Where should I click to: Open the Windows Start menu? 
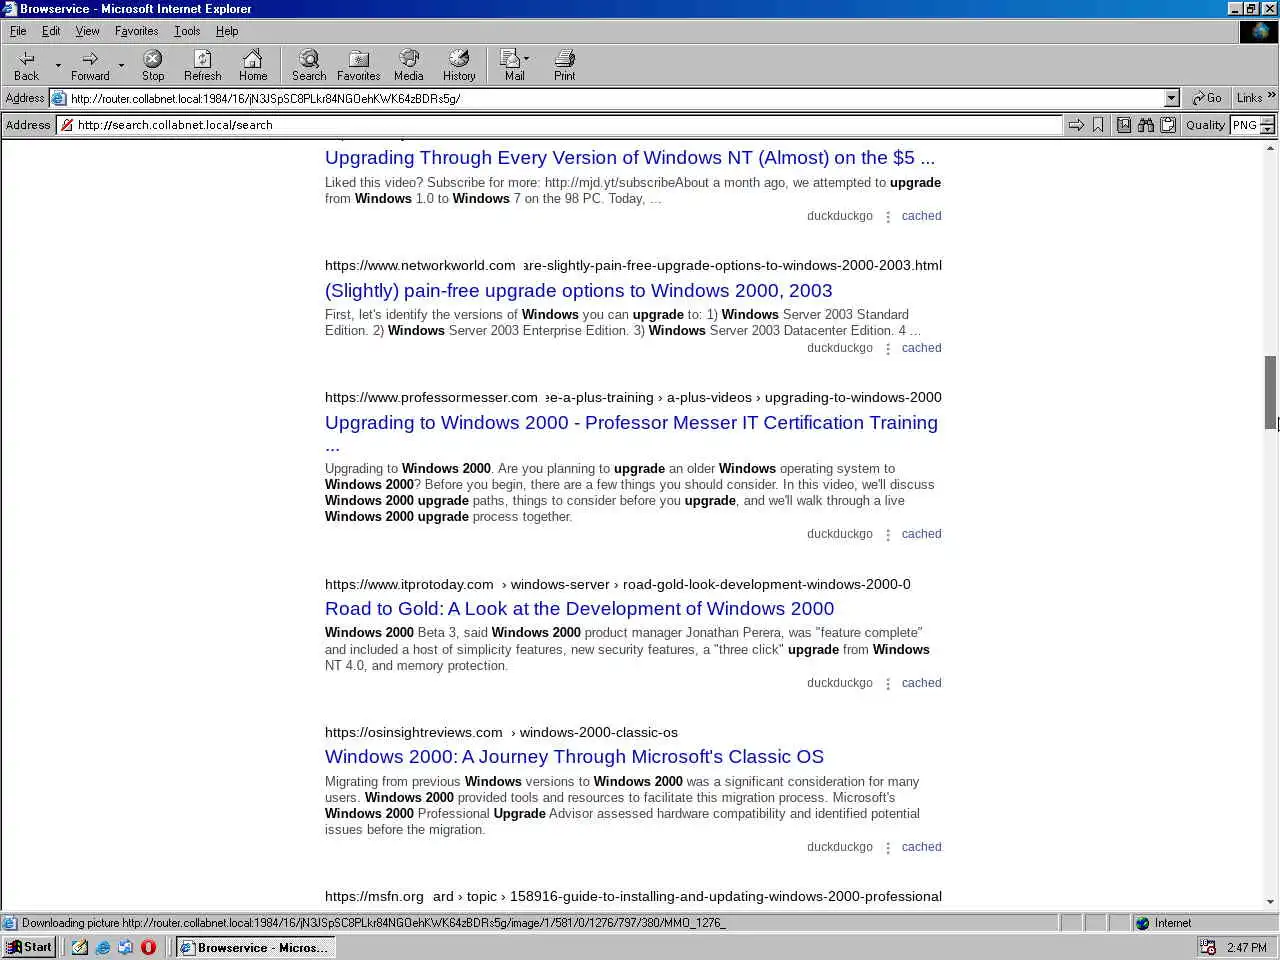29,947
